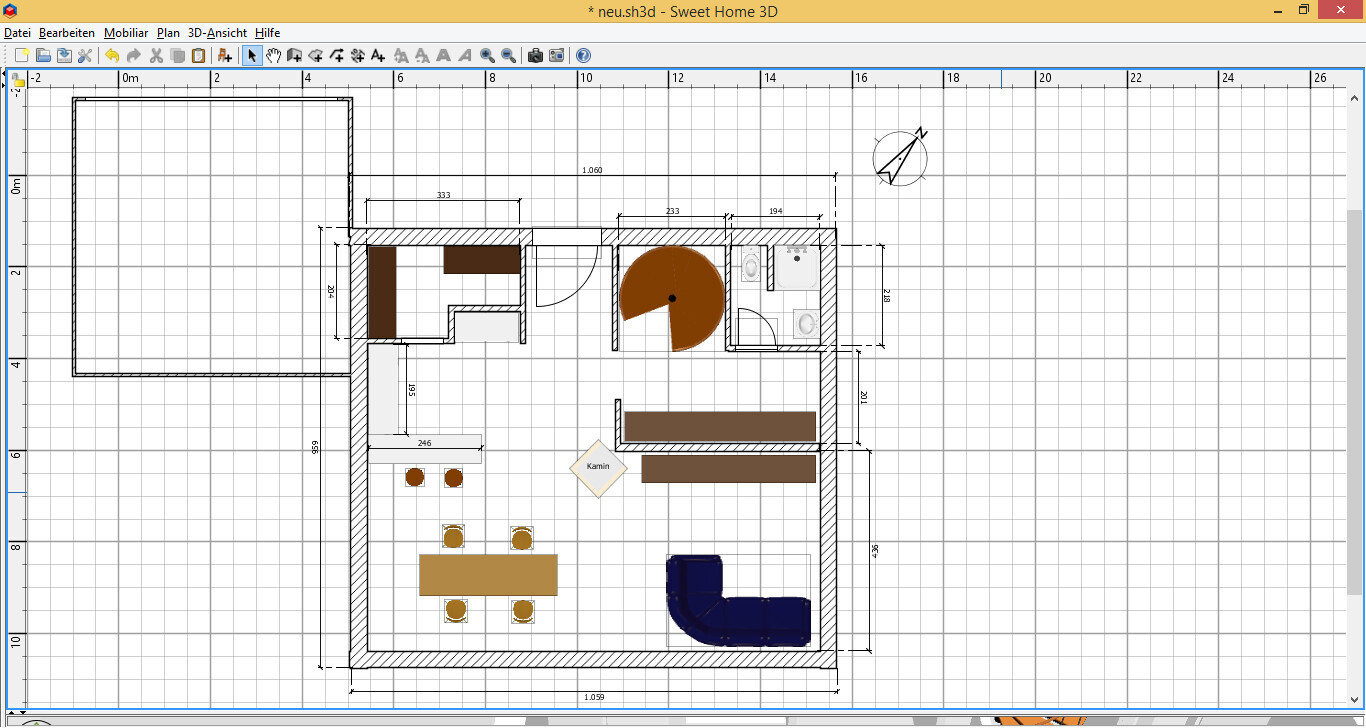The height and width of the screenshot is (728, 1366).
Task: Create a new home file
Action: click(x=21, y=56)
